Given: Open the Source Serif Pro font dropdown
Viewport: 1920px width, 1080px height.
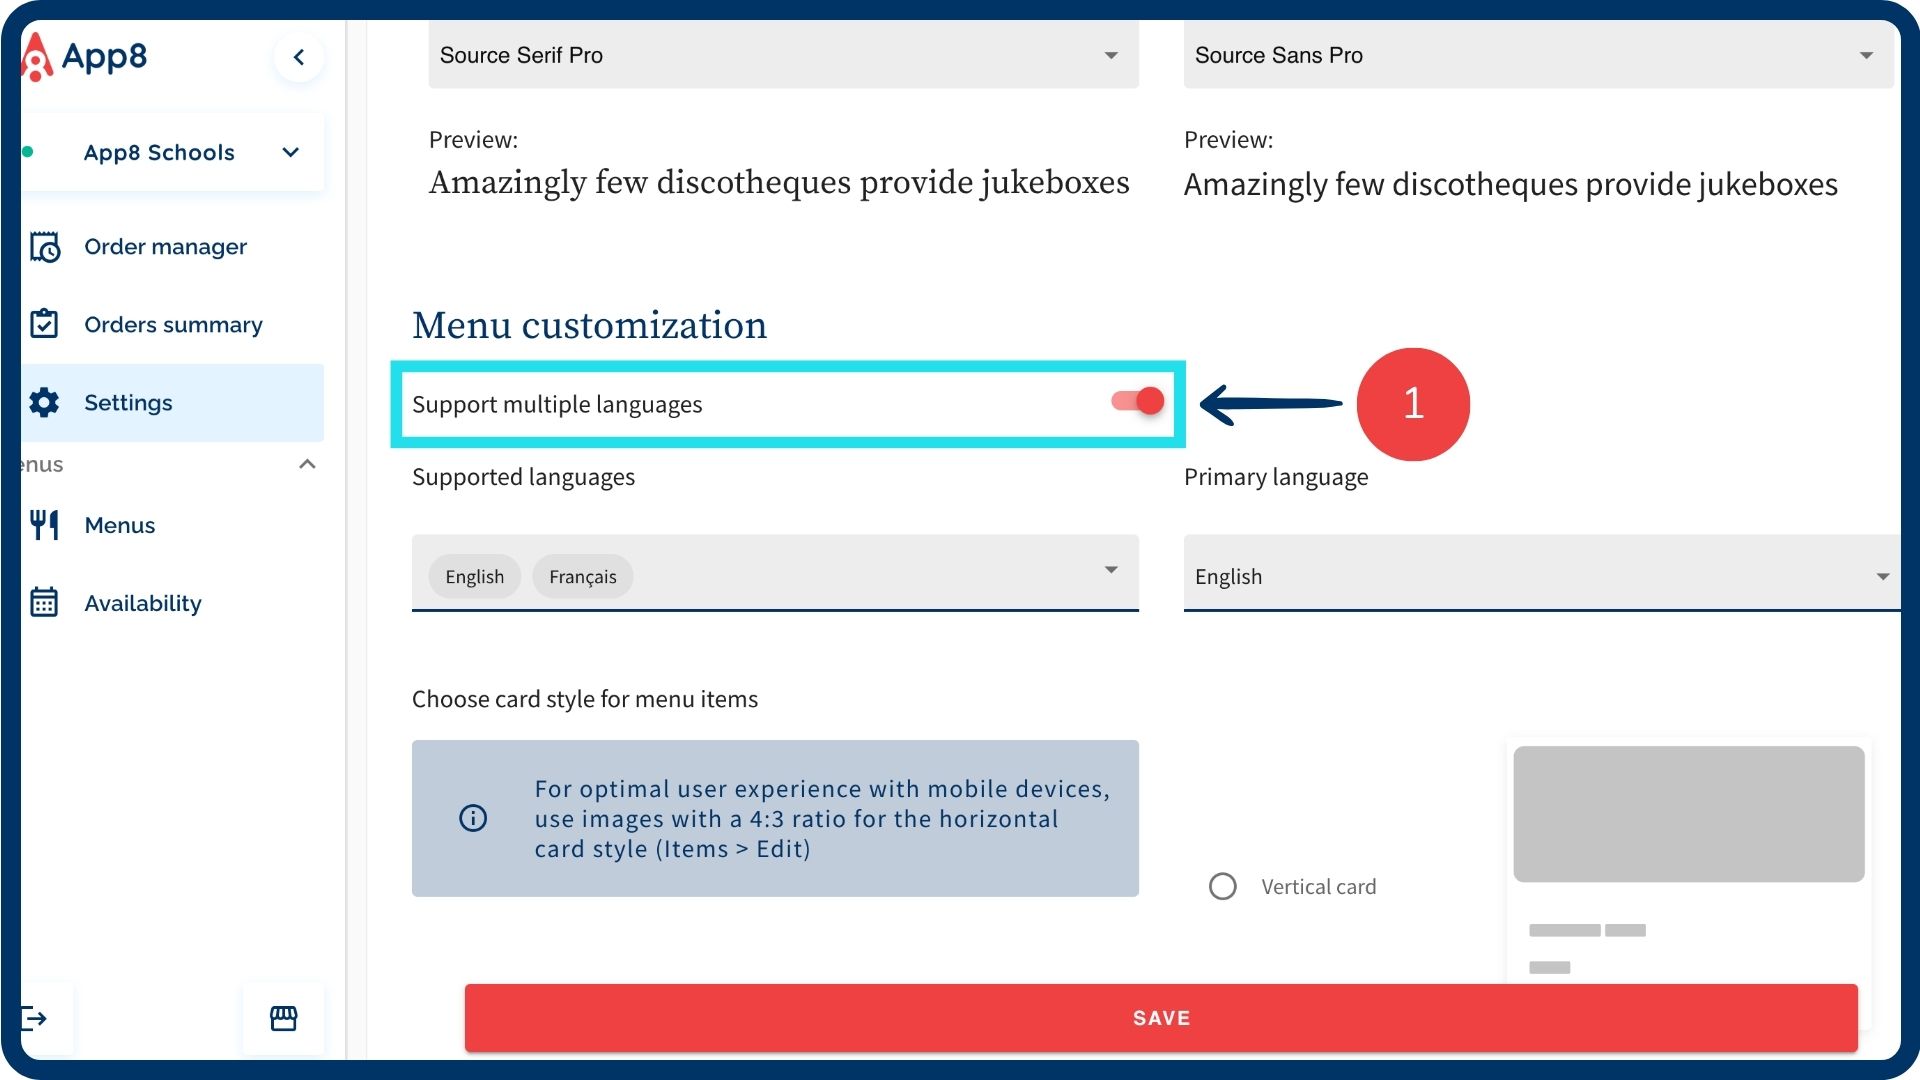Looking at the screenshot, I should 1110,56.
